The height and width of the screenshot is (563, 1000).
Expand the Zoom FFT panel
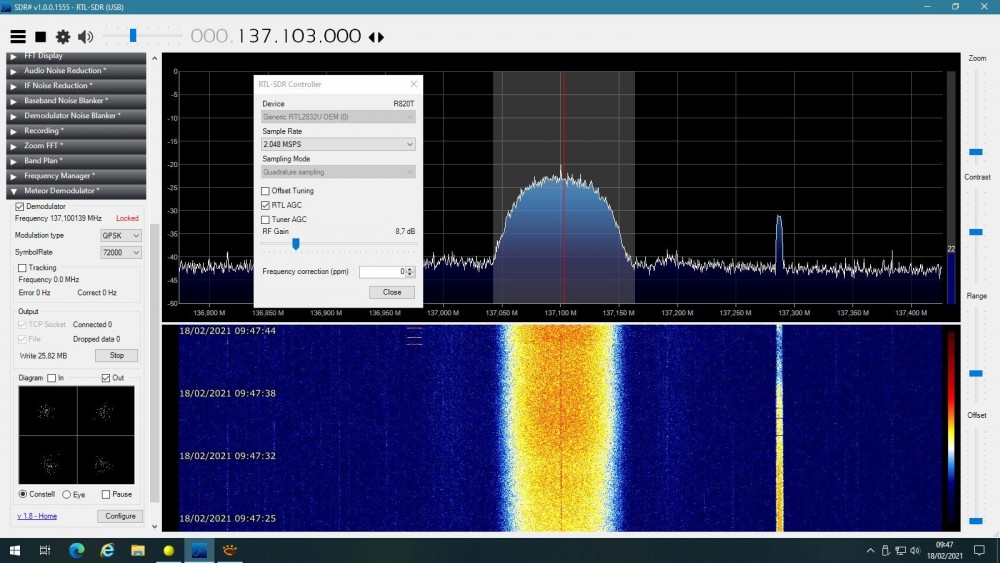coord(76,145)
